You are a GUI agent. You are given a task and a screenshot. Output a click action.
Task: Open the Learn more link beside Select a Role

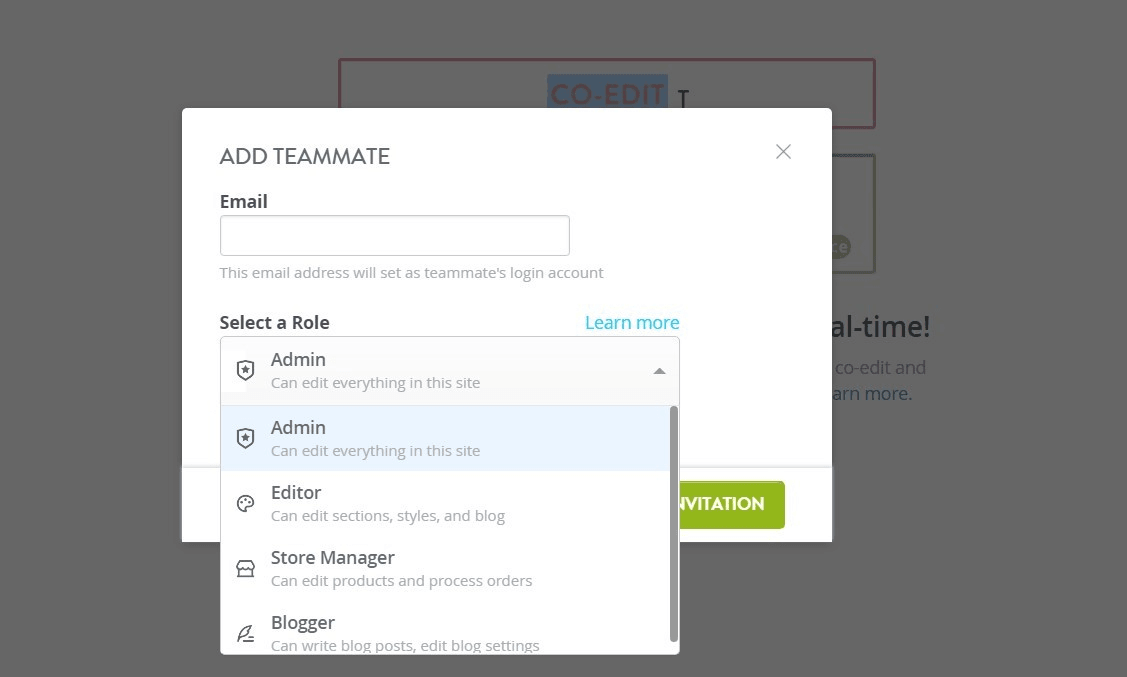click(632, 322)
